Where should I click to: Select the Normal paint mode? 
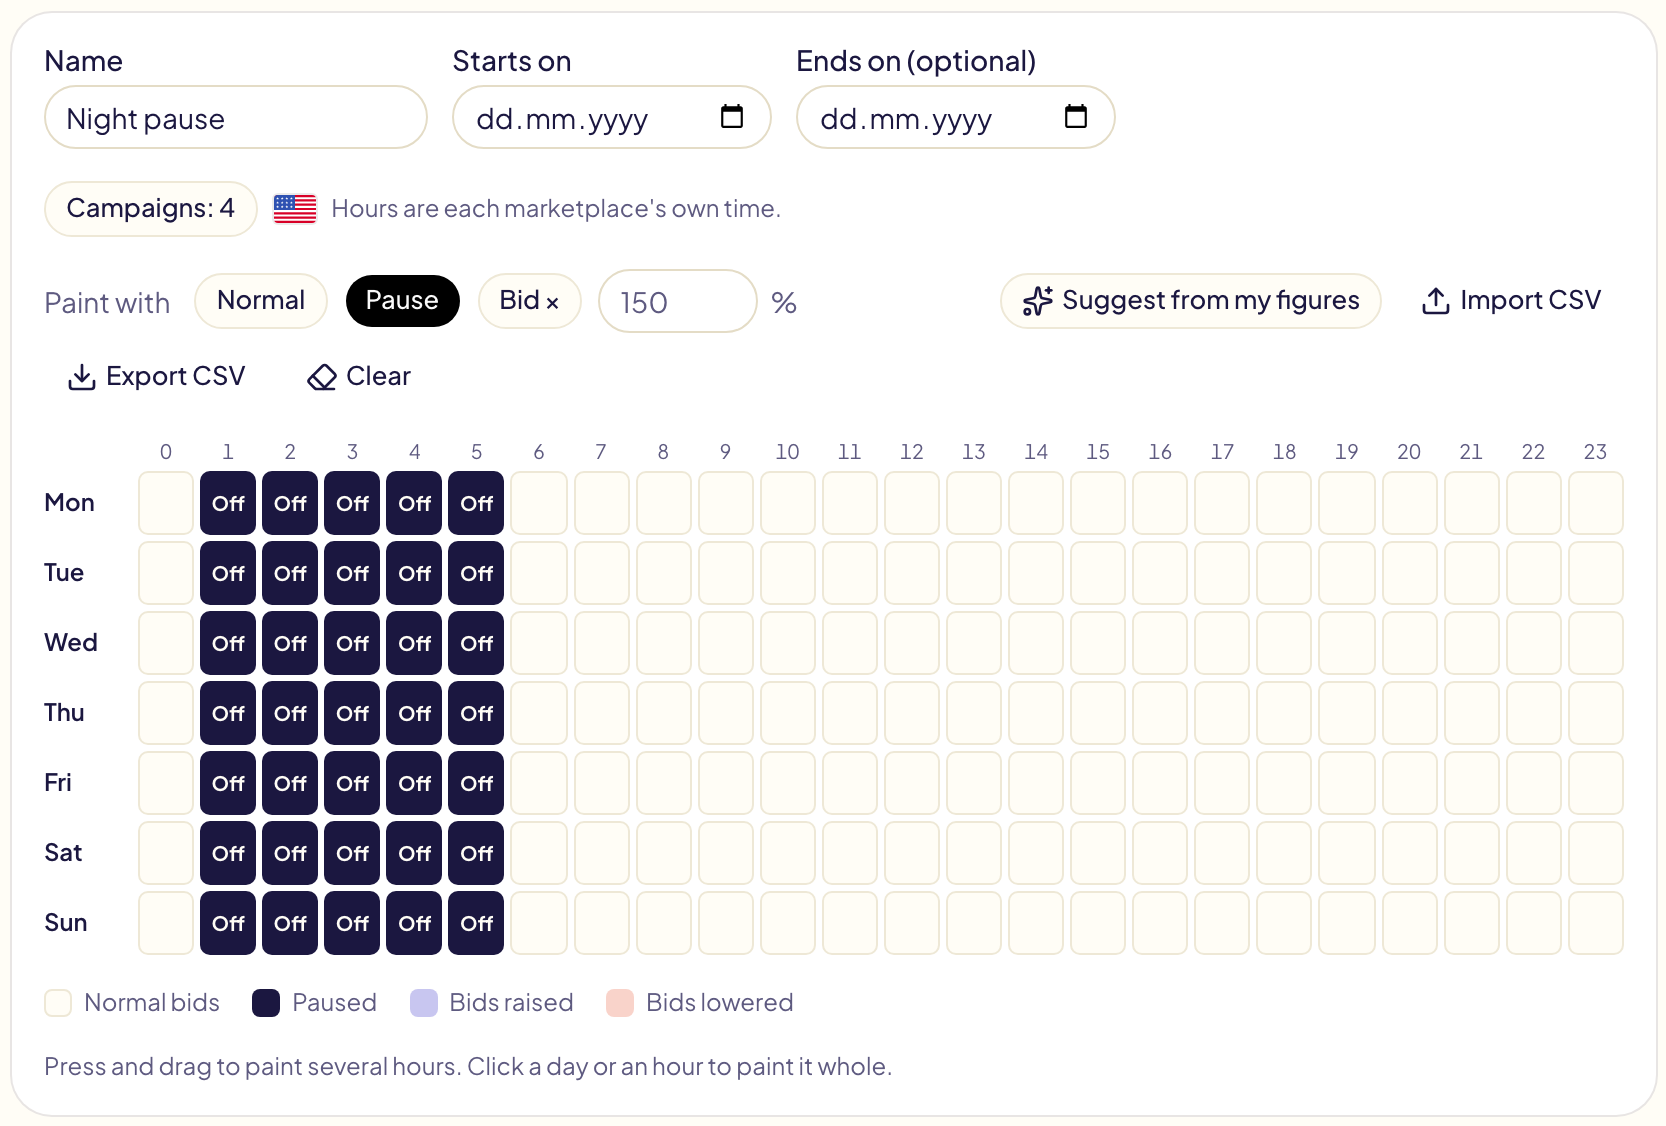261,301
